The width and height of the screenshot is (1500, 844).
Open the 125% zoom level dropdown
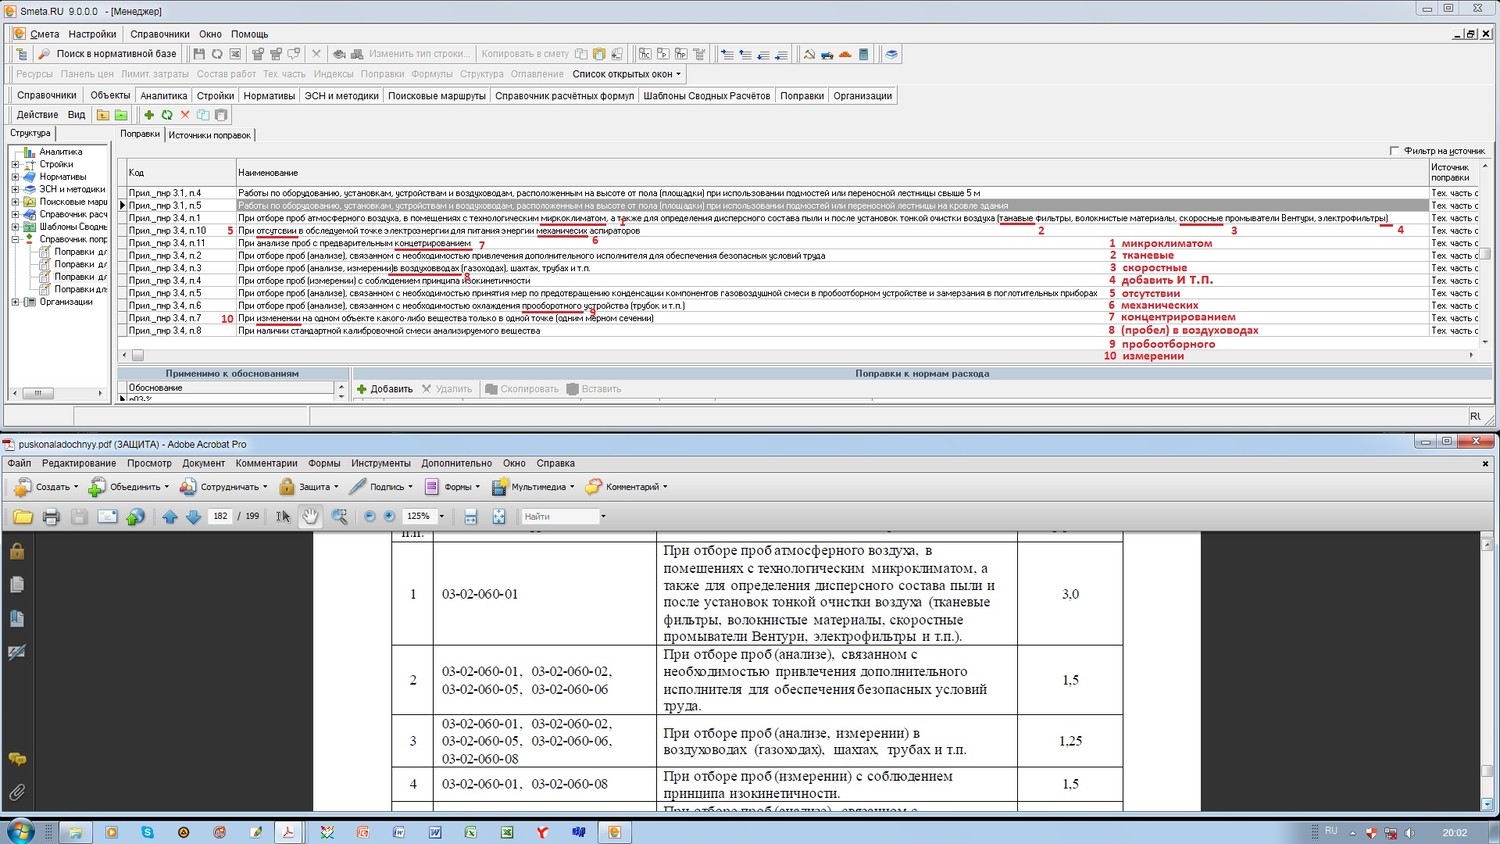point(441,517)
